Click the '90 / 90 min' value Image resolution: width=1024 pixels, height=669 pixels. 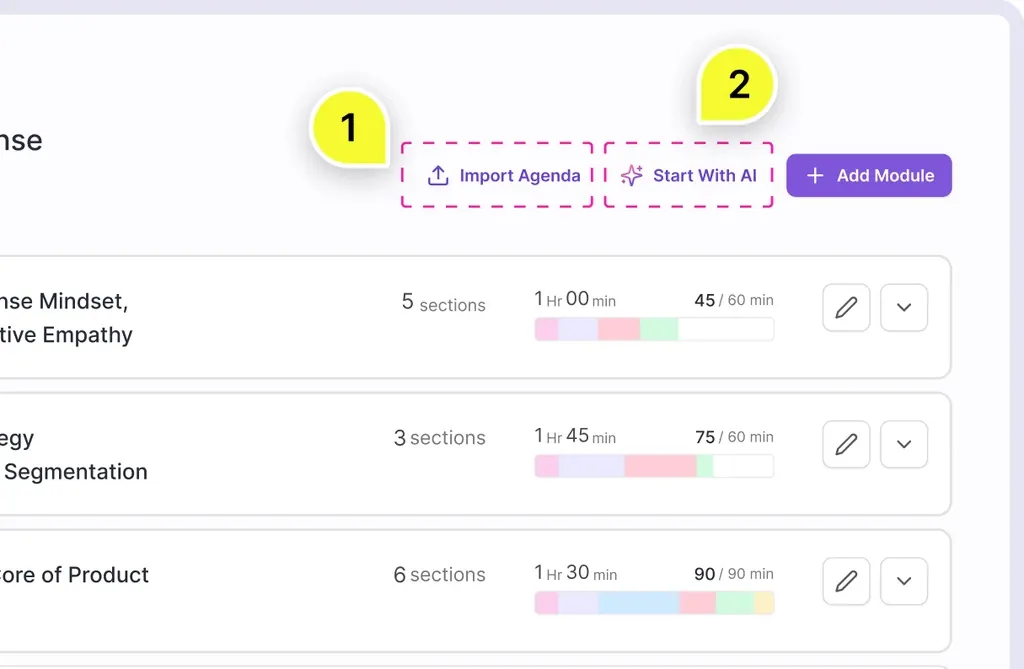734,574
